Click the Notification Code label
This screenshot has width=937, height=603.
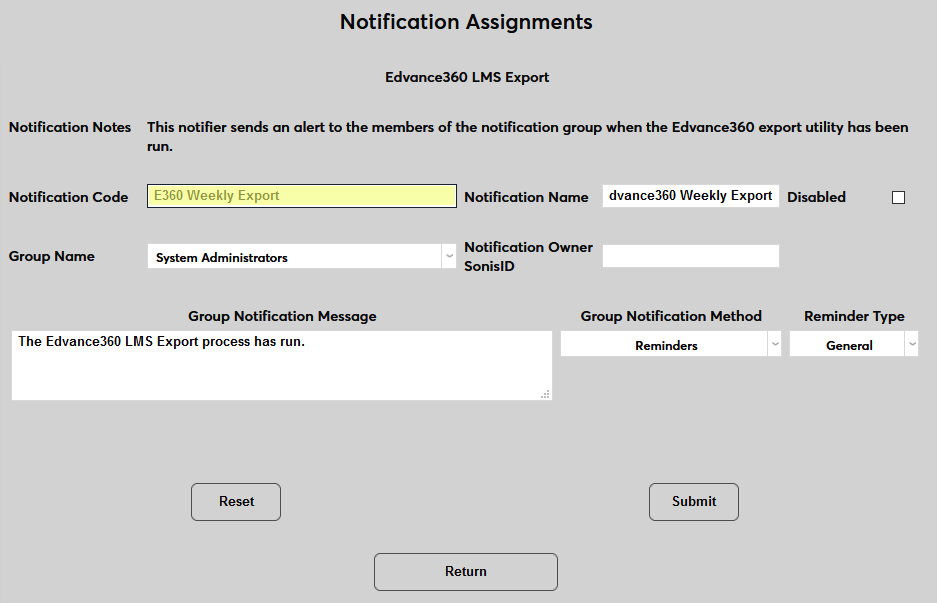coord(68,197)
